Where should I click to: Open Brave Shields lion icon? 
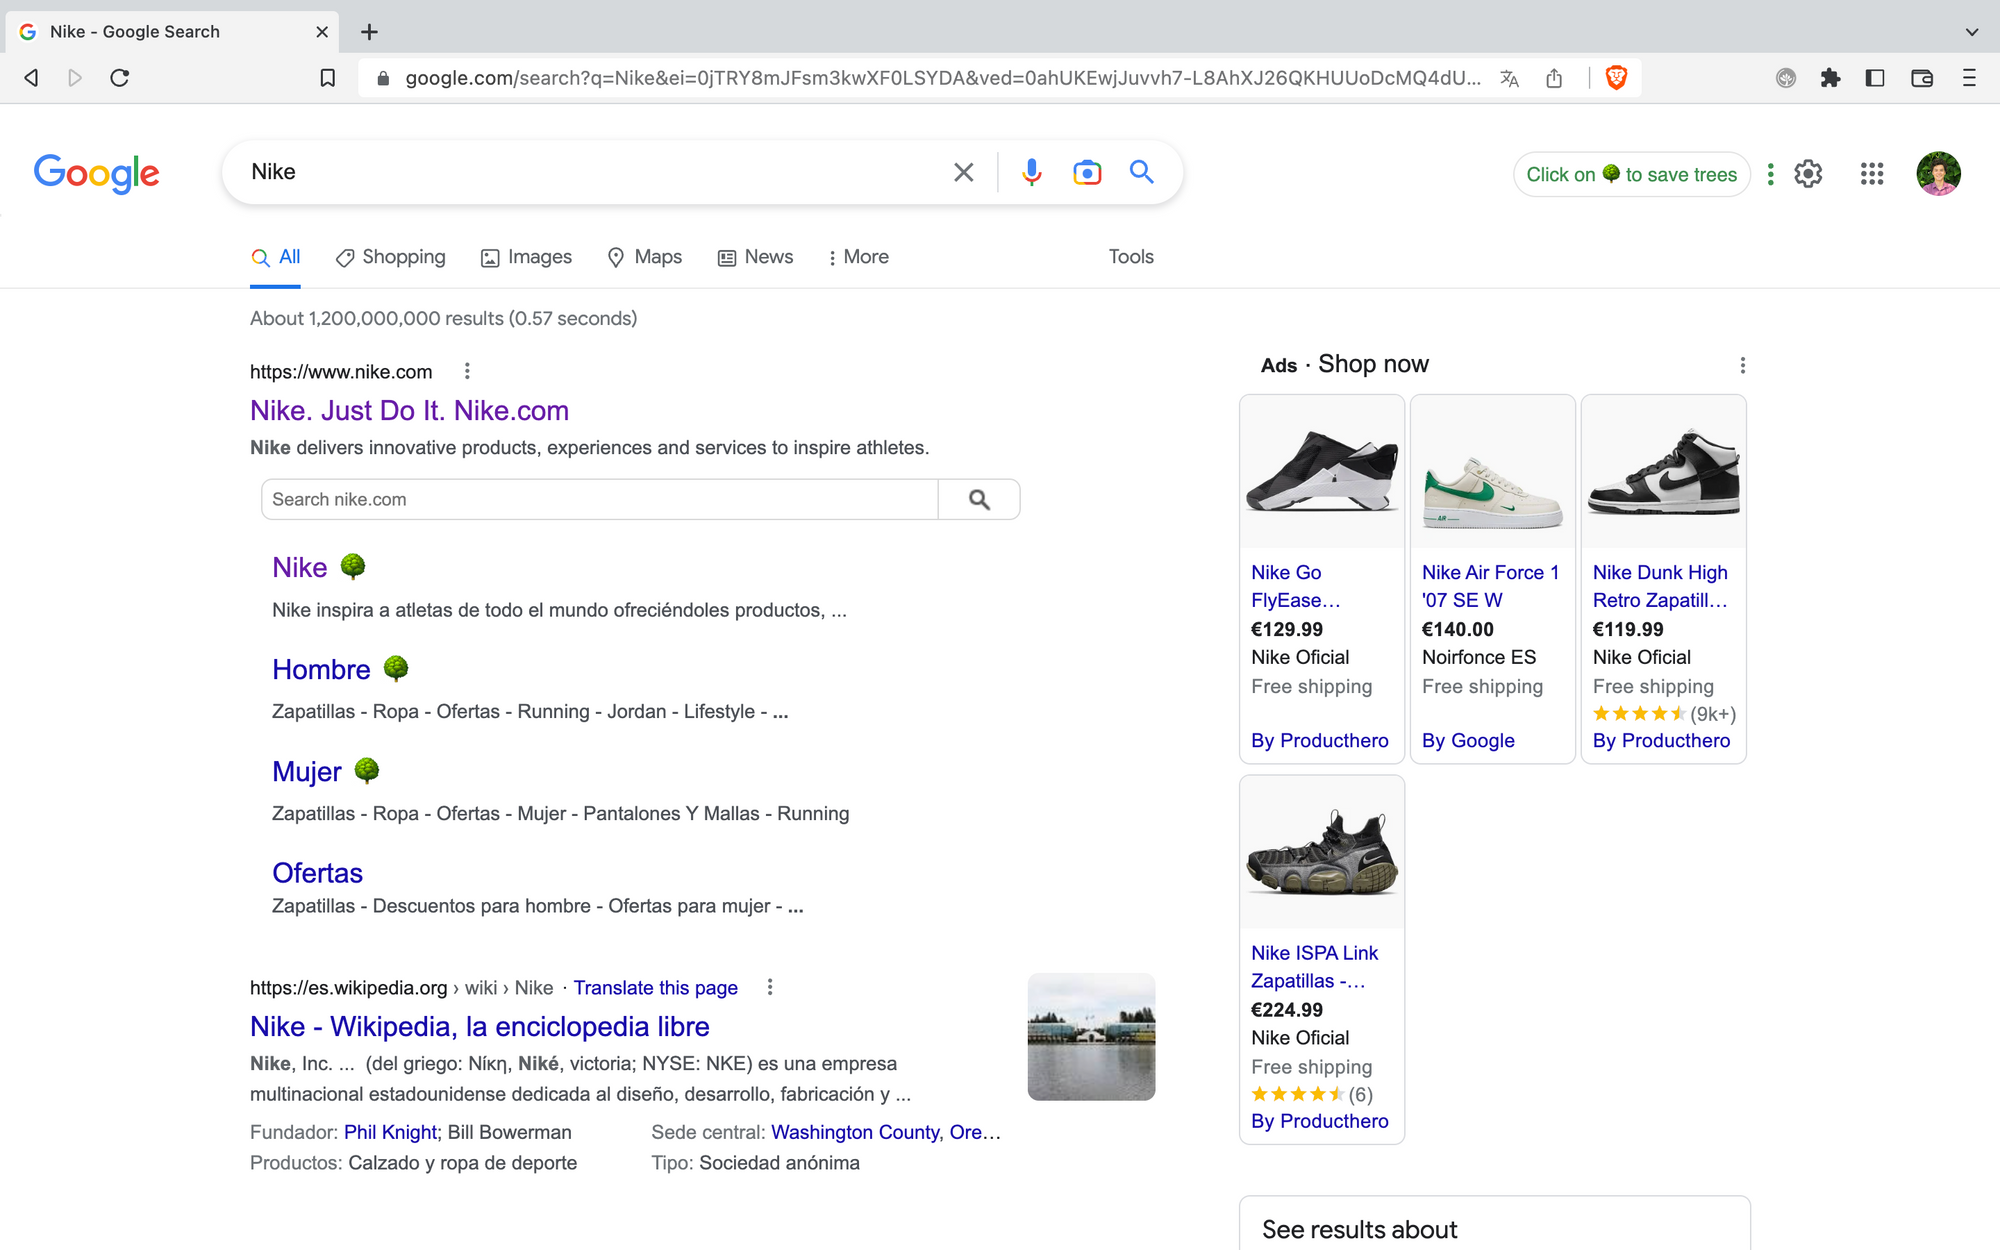pos(1616,78)
